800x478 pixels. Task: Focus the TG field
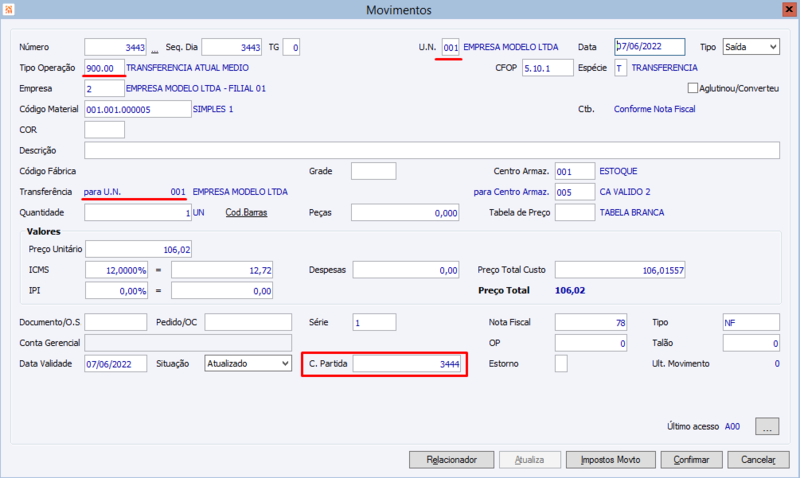pos(291,47)
